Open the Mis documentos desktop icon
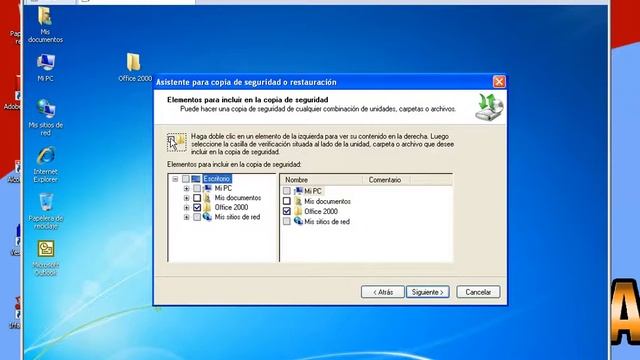640x360 pixels. [x=45, y=24]
